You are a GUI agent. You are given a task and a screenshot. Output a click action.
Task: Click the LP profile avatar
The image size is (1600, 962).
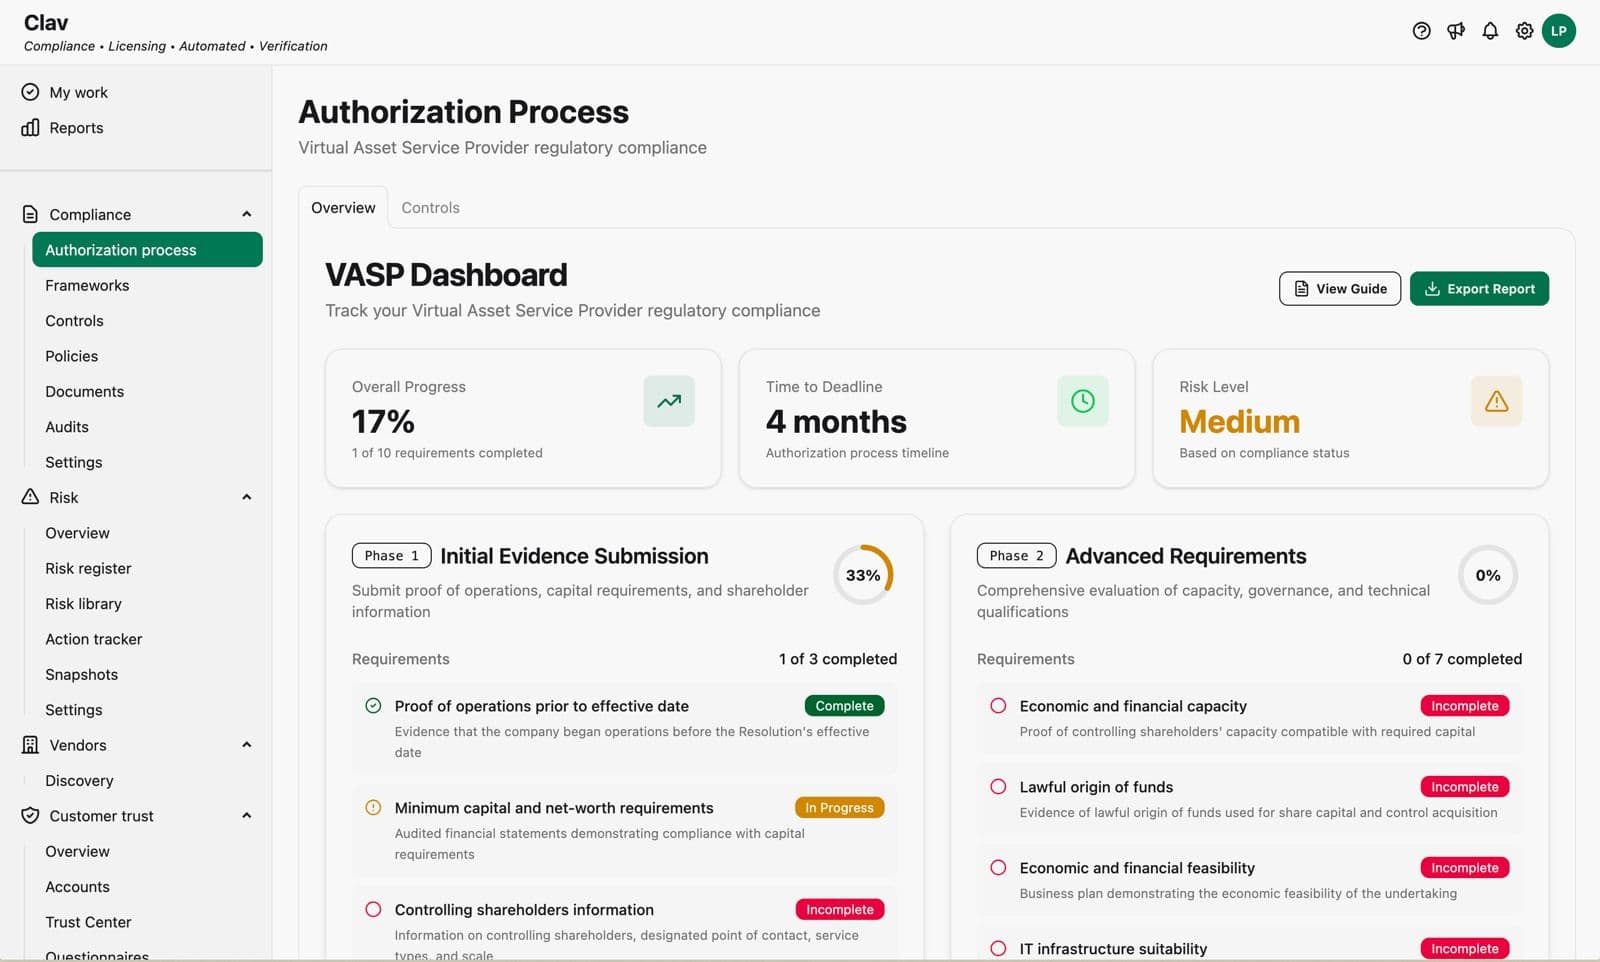1559,31
